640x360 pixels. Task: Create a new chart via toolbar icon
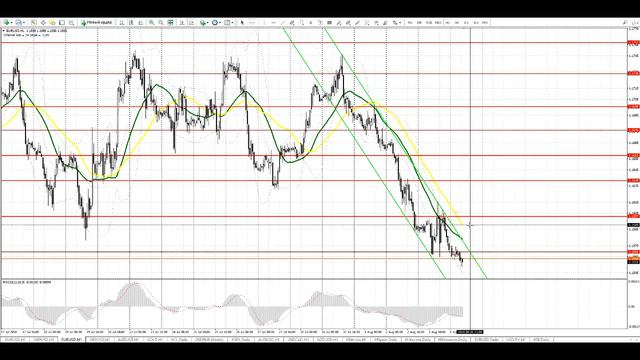pyautogui.click(x=6, y=22)
